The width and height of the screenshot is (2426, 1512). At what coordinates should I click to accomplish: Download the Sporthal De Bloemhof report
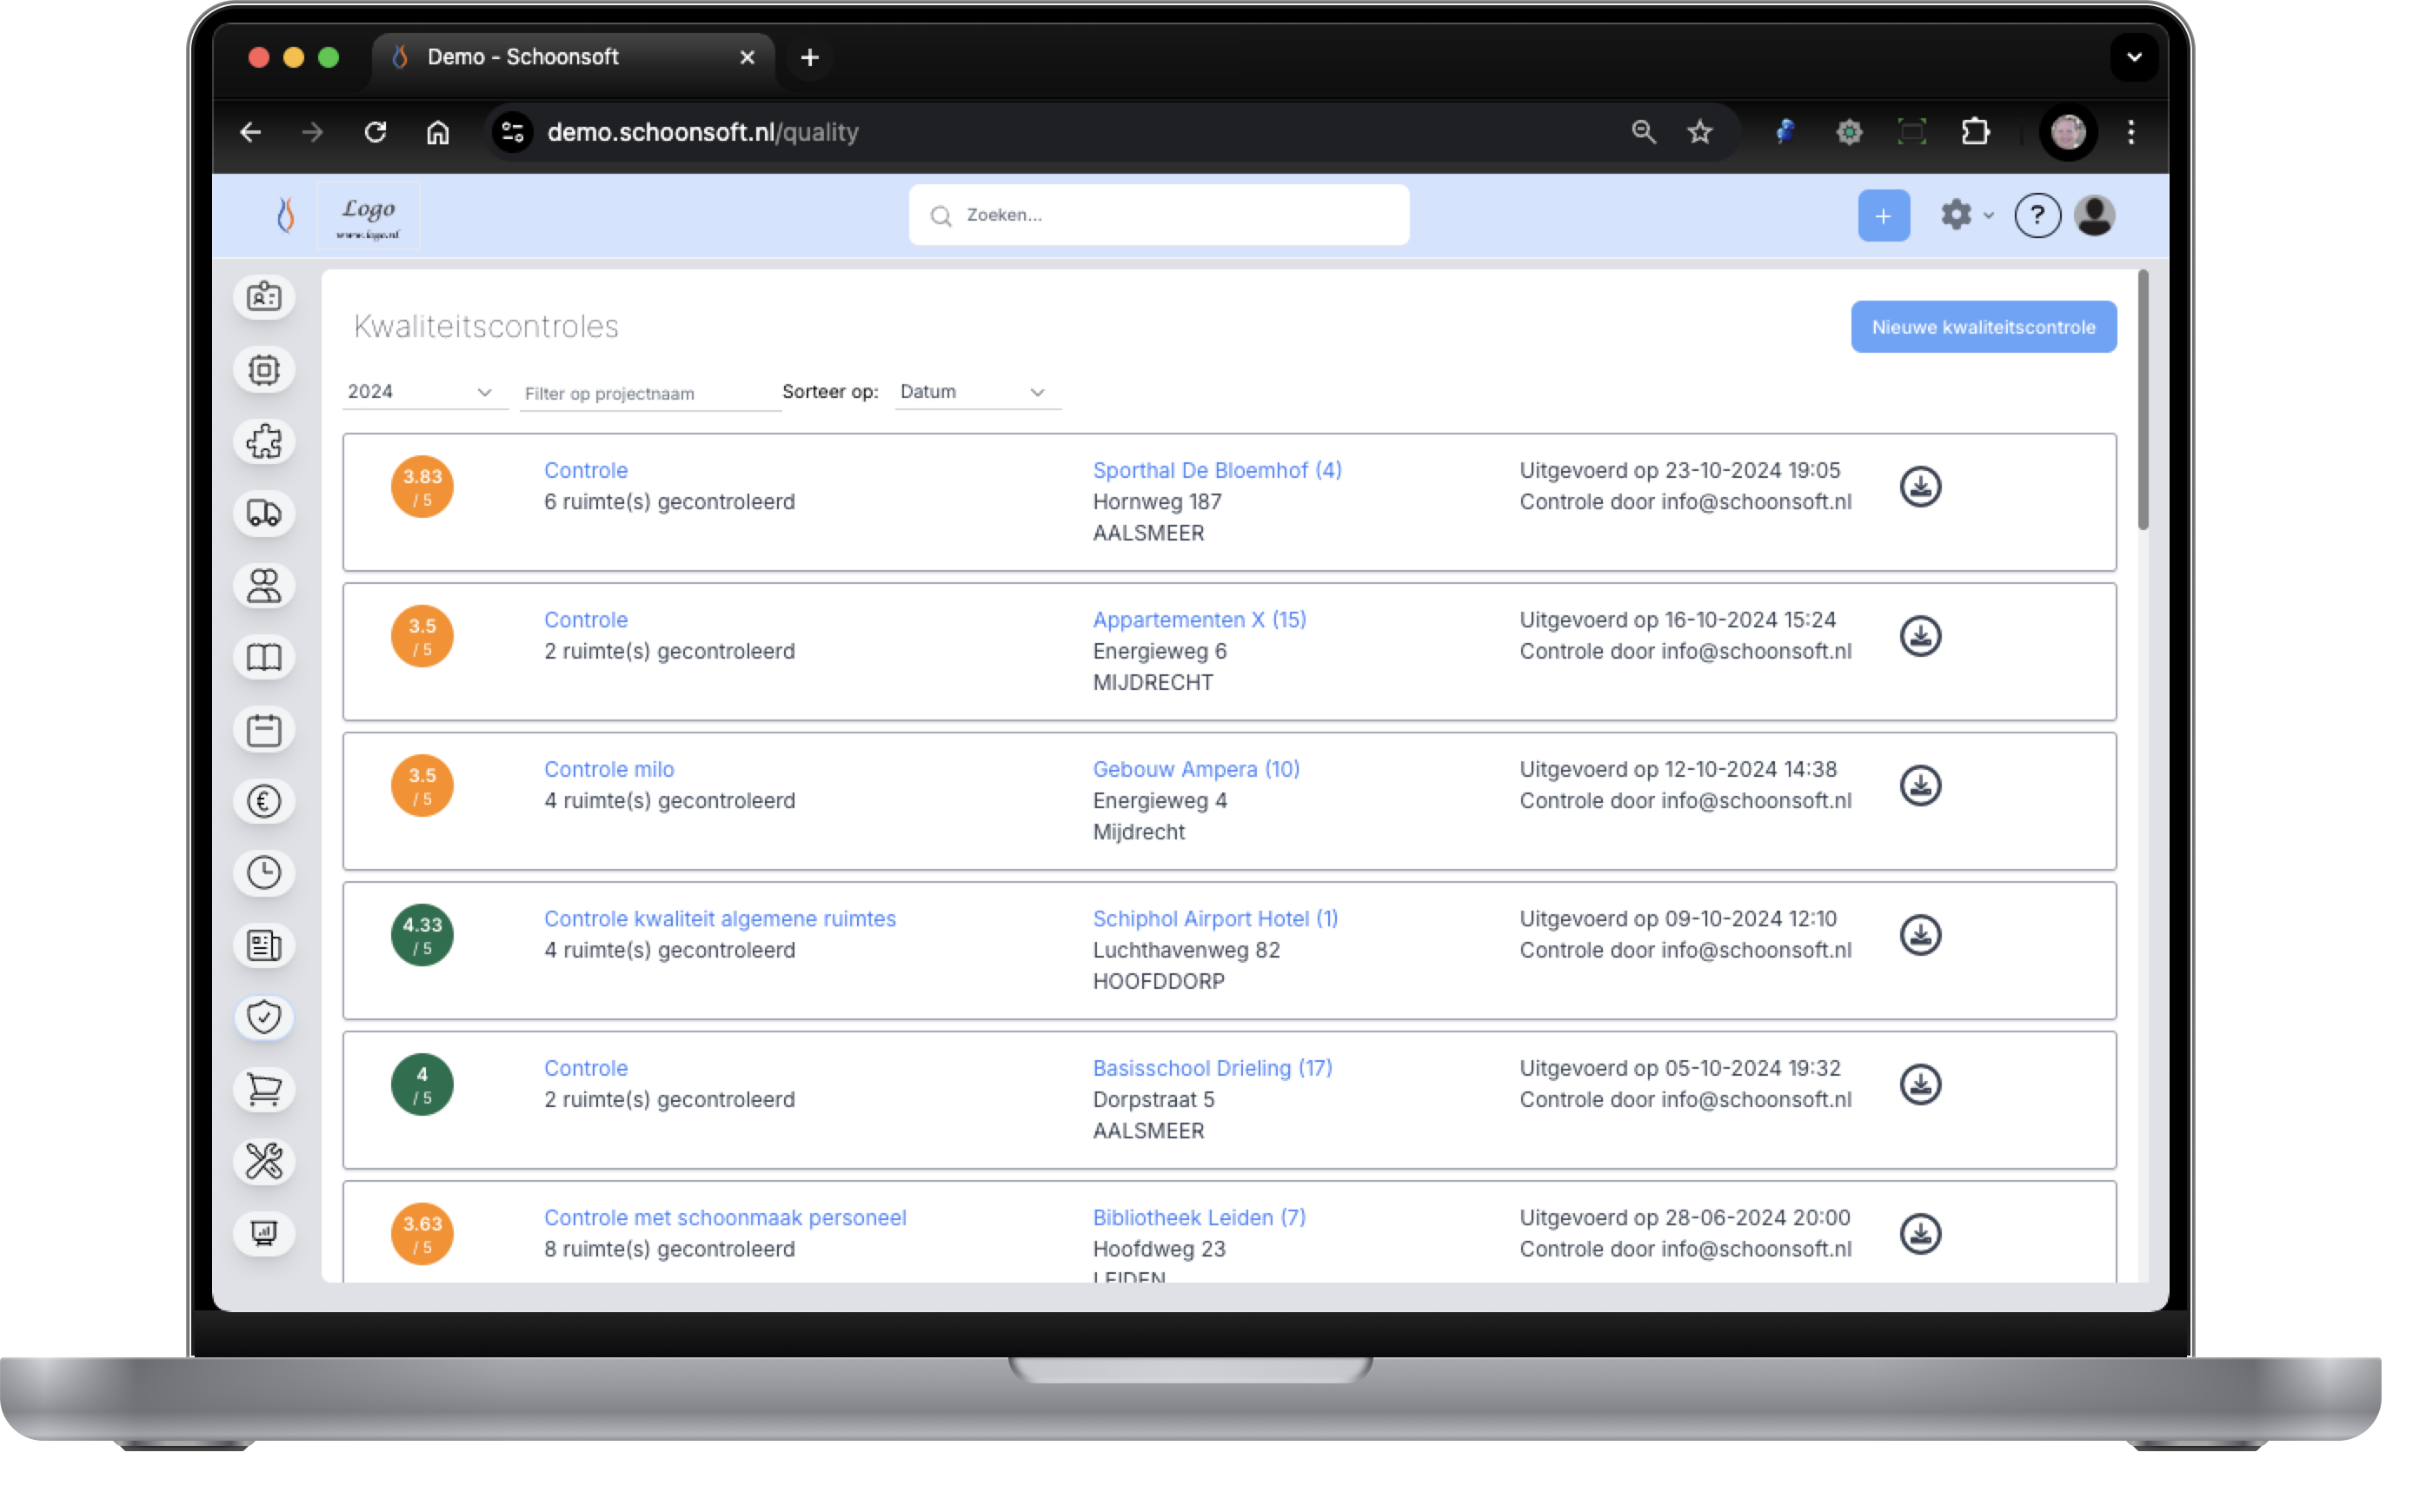pyautogui.click(x=1919, y=487)
